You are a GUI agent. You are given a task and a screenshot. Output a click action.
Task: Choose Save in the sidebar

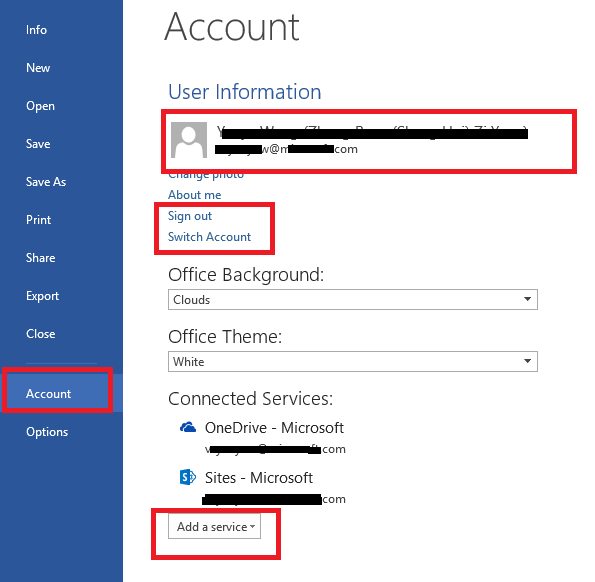38,144
